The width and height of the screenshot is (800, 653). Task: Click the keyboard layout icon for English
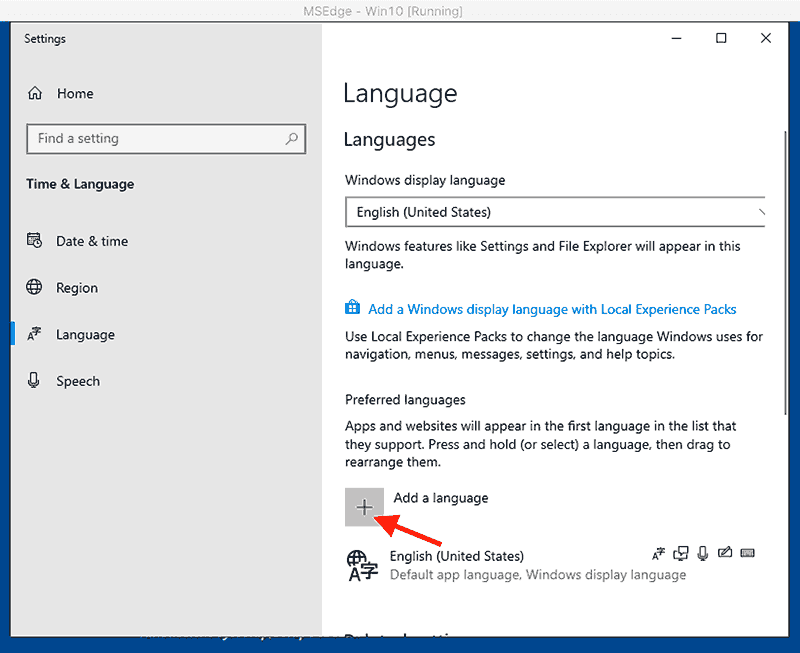click(748, 553)
